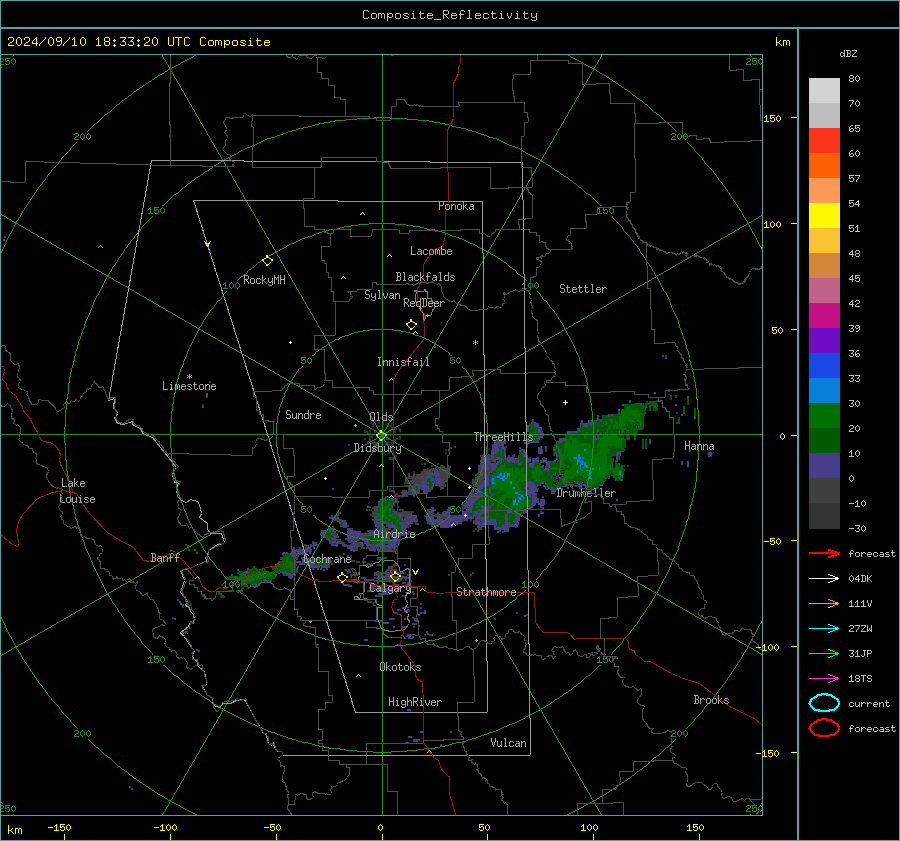This screenshot has width=900, height=841.
Task: Click the yellow diamond marker above Calgary label
Action: coord(395,576)
